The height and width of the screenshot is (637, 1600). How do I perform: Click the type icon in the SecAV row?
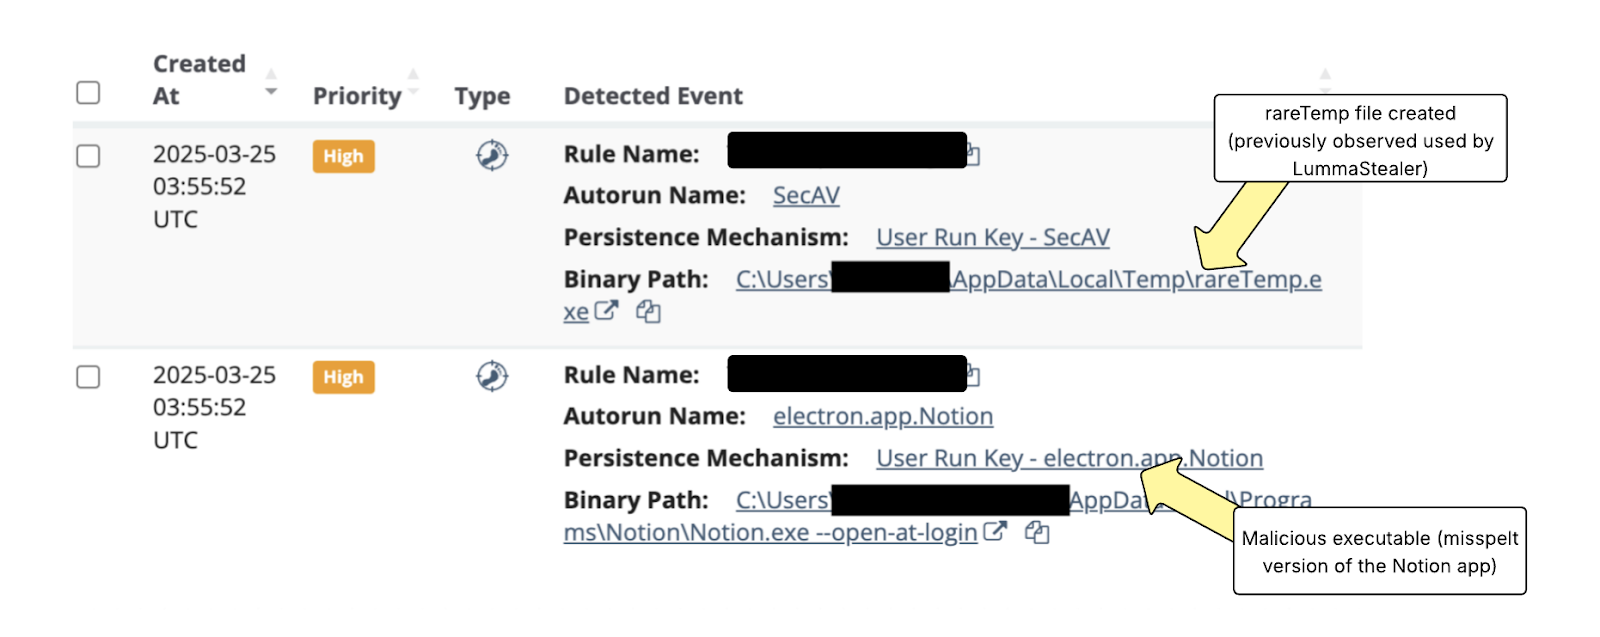[x=492, y=156]
